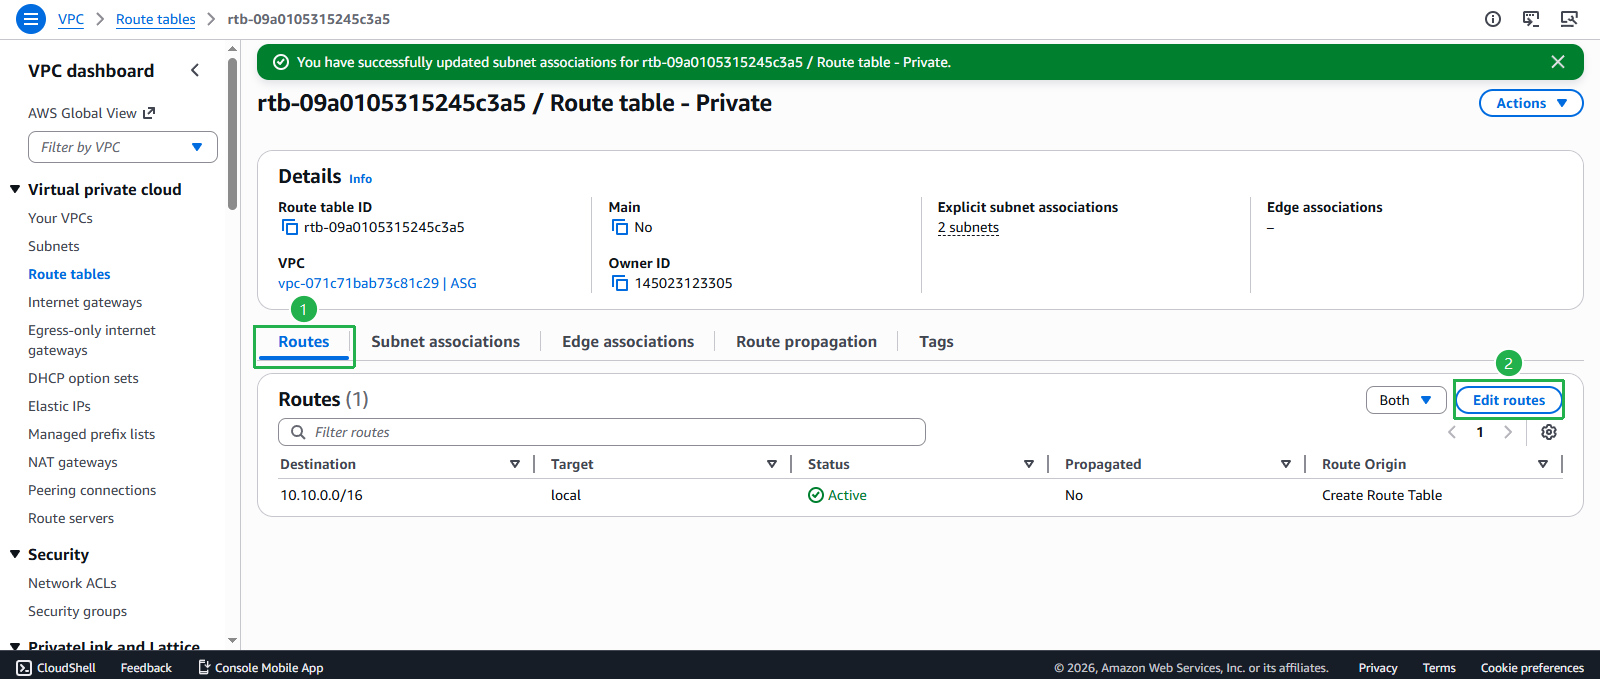Switch to Route propagation tab
Screen dimensions: 1600x679
[x=807, y=342]
